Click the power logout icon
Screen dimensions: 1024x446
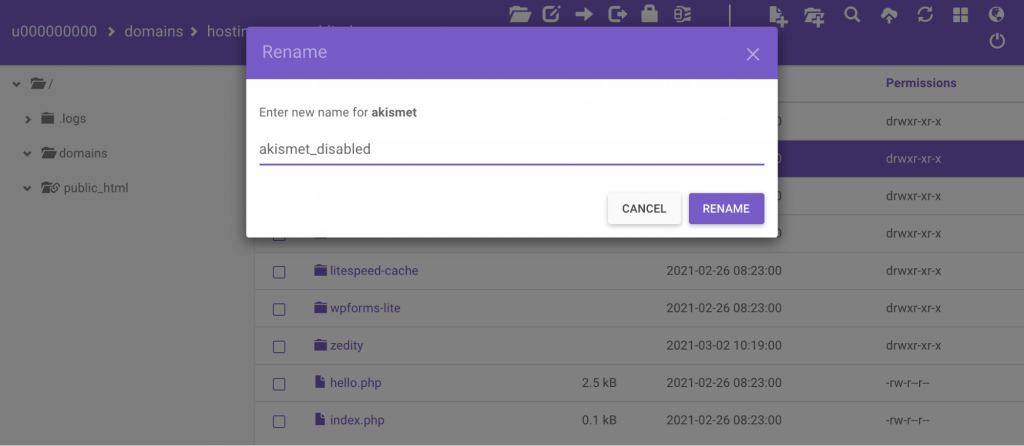pos(996,41)
